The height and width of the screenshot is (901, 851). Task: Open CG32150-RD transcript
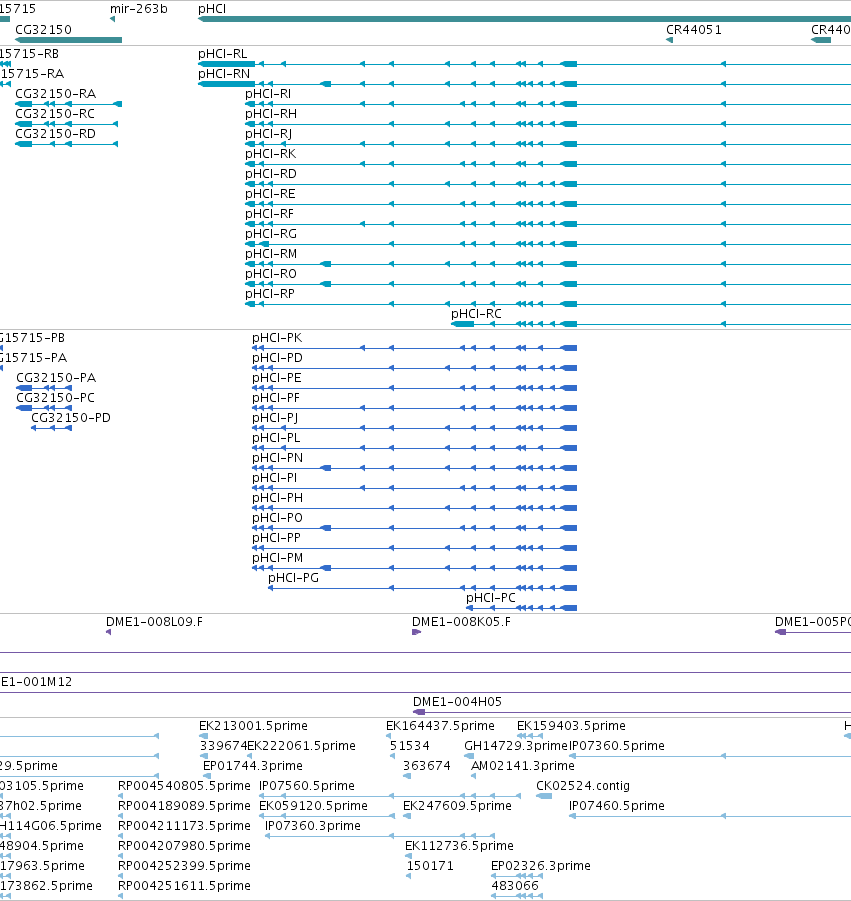coord(55,134)
